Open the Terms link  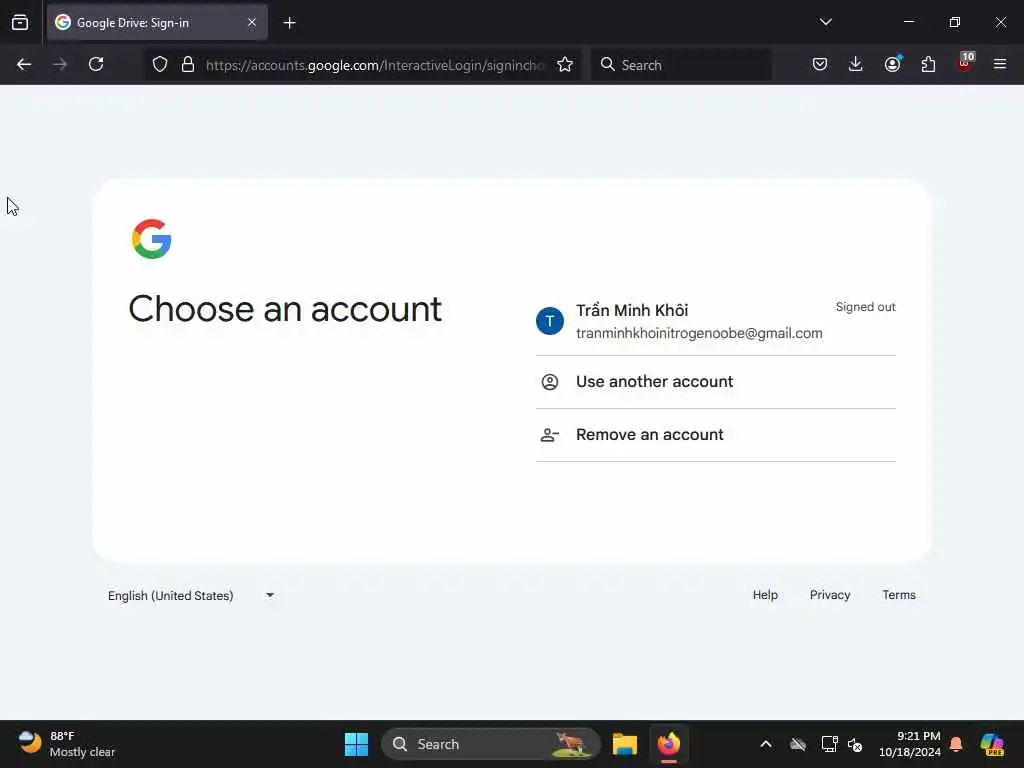click(x=899, y=595)
